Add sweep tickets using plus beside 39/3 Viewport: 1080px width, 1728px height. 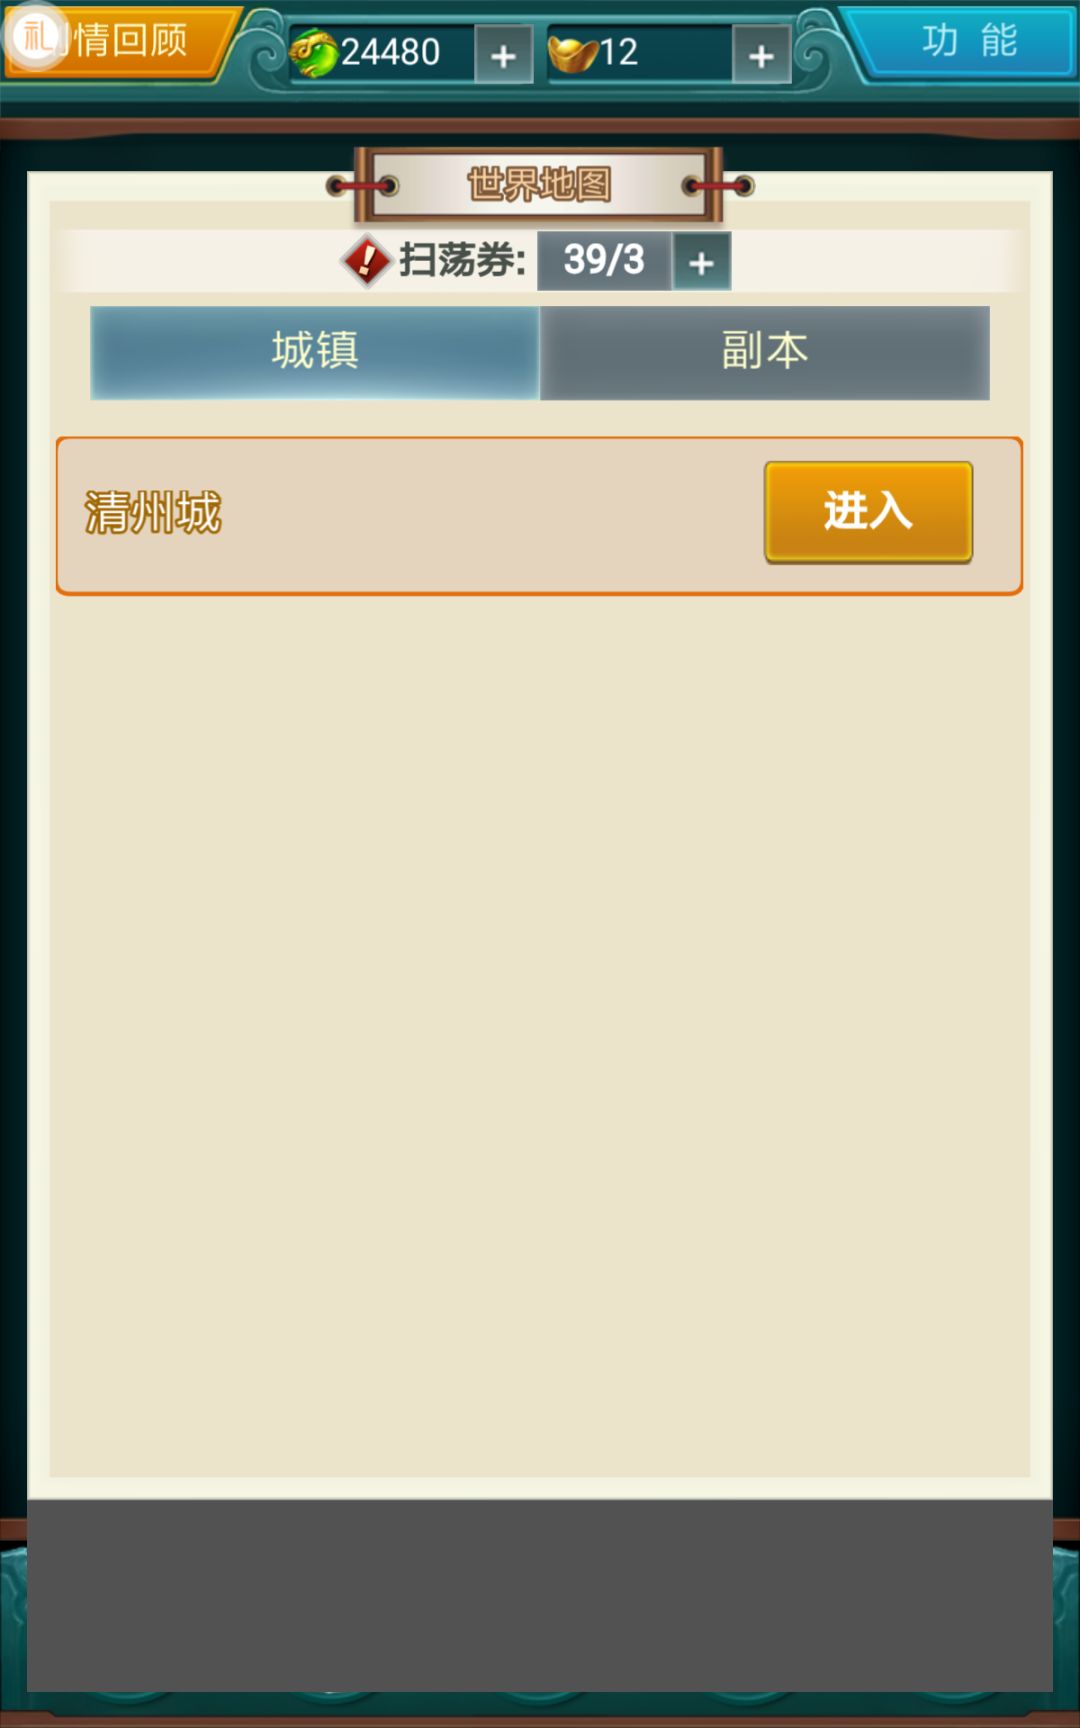pyautogui.click(x=701, y=262)
